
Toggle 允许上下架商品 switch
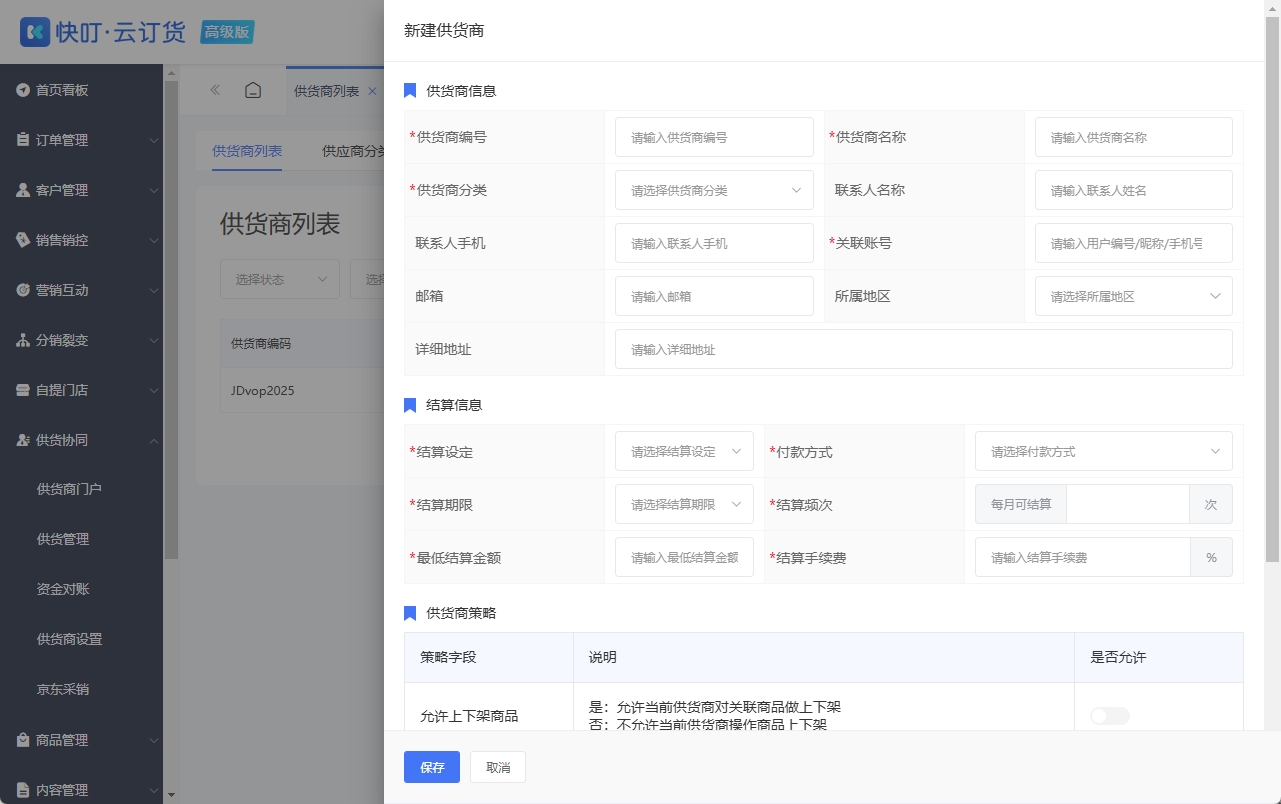point(1110,716)
